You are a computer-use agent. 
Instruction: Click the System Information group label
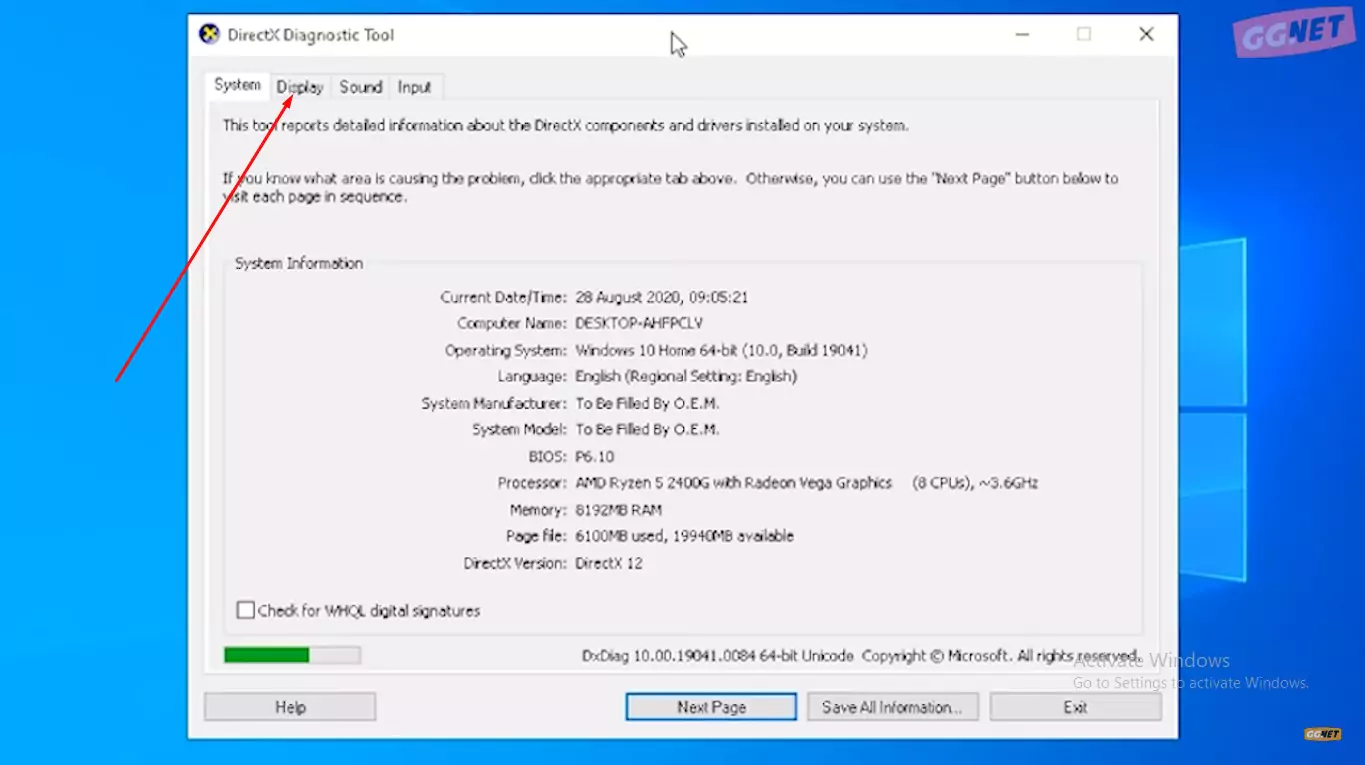(x=298, y=263)
